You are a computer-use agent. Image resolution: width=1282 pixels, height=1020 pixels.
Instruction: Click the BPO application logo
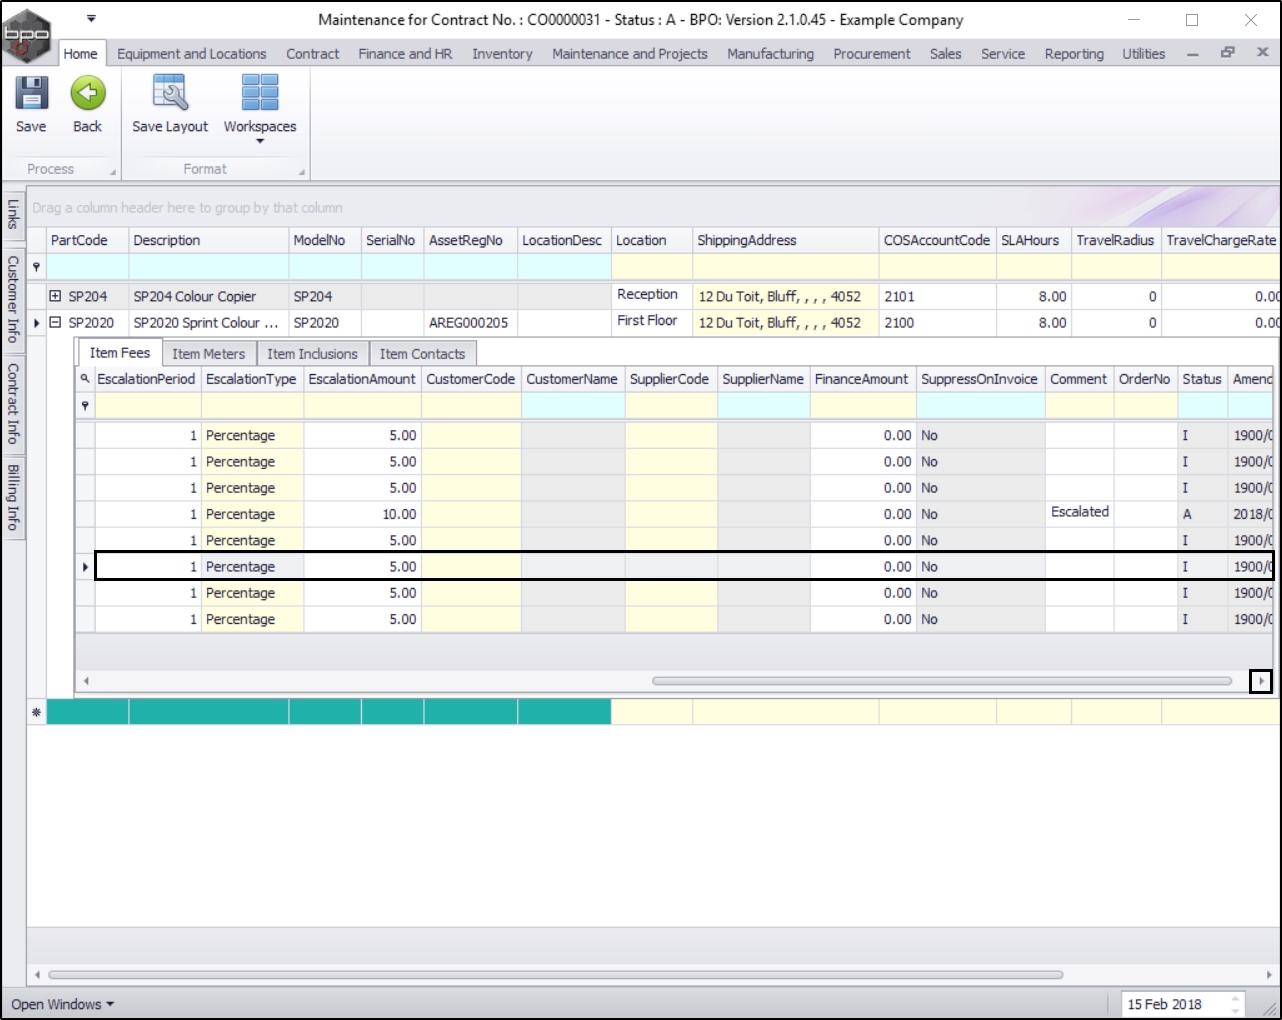[27, 36]
